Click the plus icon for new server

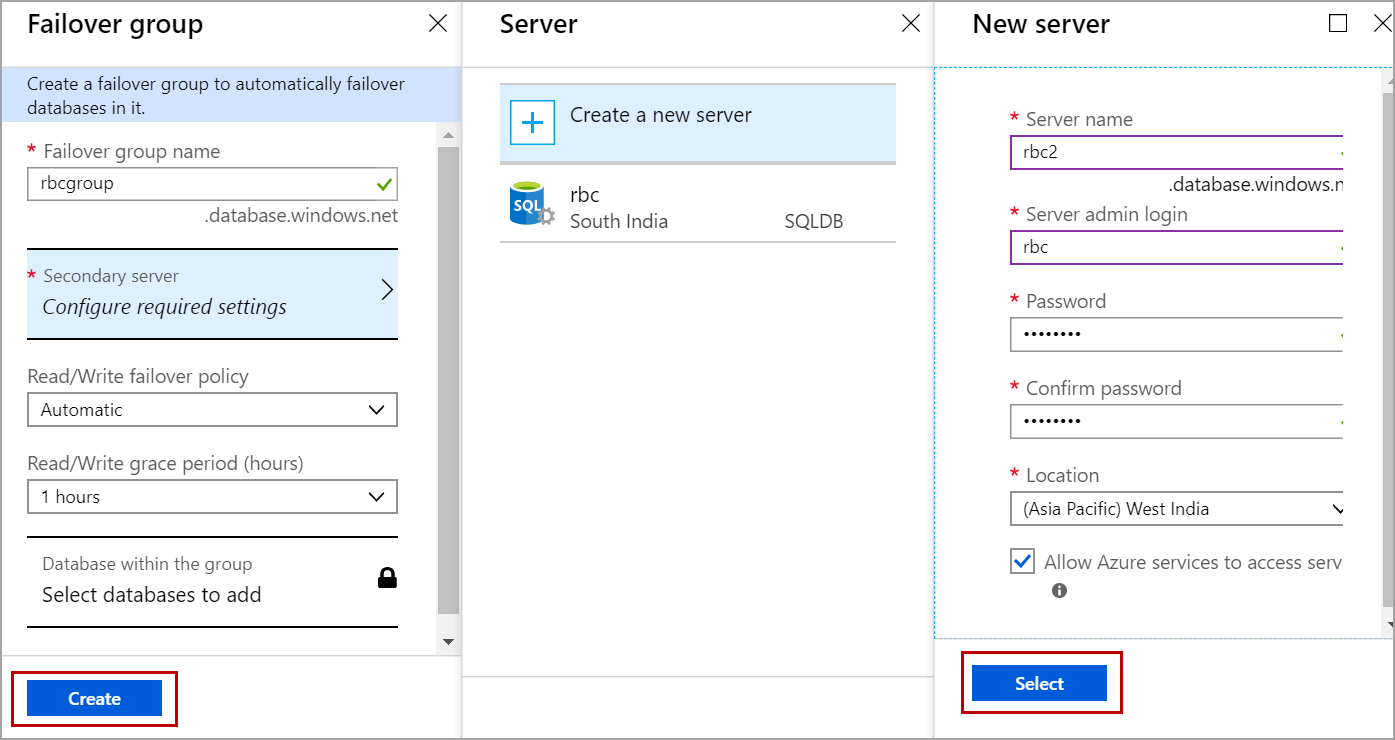pyautogui.click(x=532, y=123)
